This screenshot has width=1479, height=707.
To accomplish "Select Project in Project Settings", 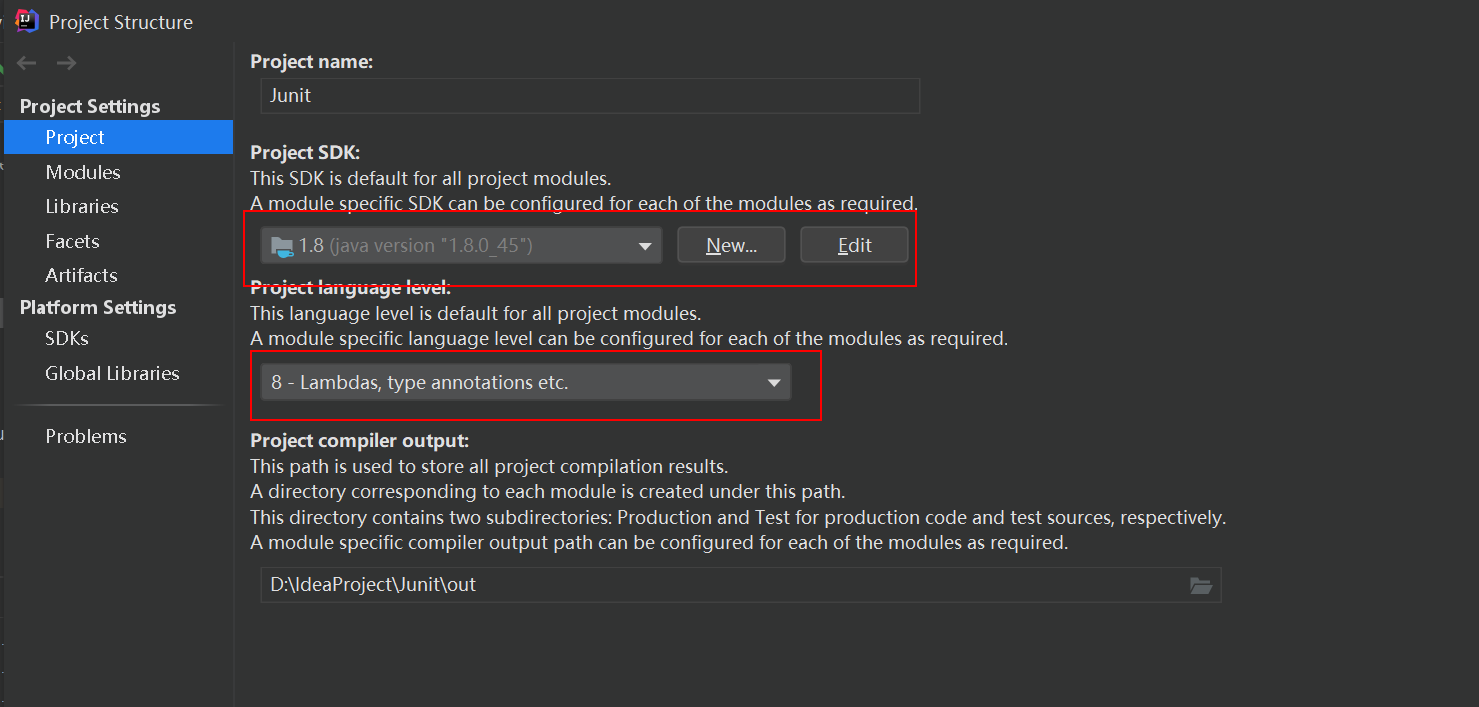I will [x=75, y=137].
